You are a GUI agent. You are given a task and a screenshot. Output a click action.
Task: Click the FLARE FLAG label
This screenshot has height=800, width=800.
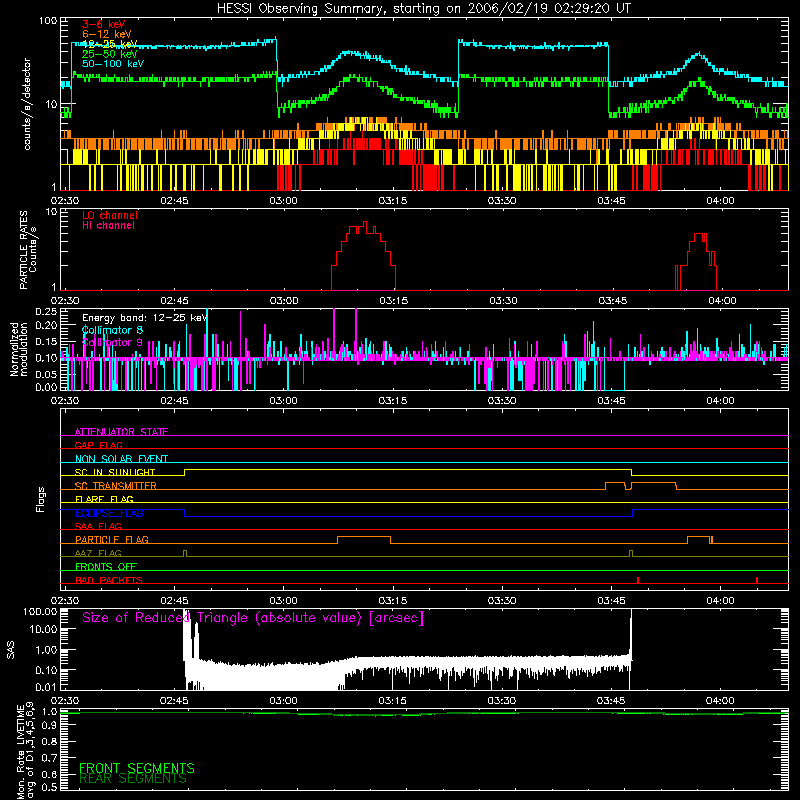point(104,499)
